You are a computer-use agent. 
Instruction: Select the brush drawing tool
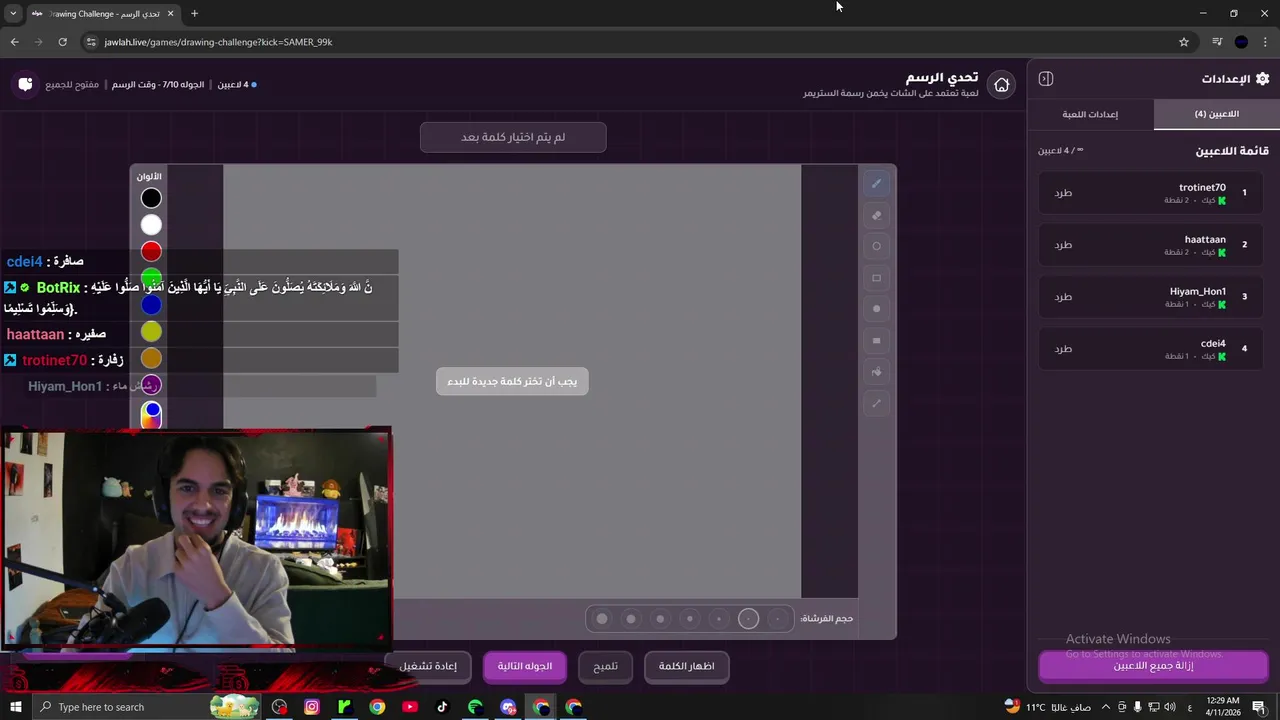click(876, 183)
